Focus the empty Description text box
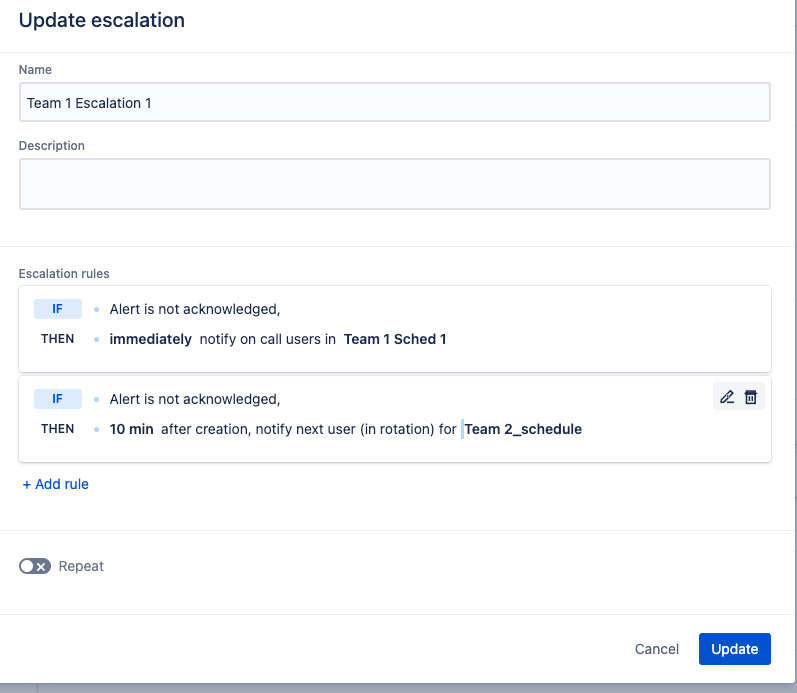 [x=394, y=184]
